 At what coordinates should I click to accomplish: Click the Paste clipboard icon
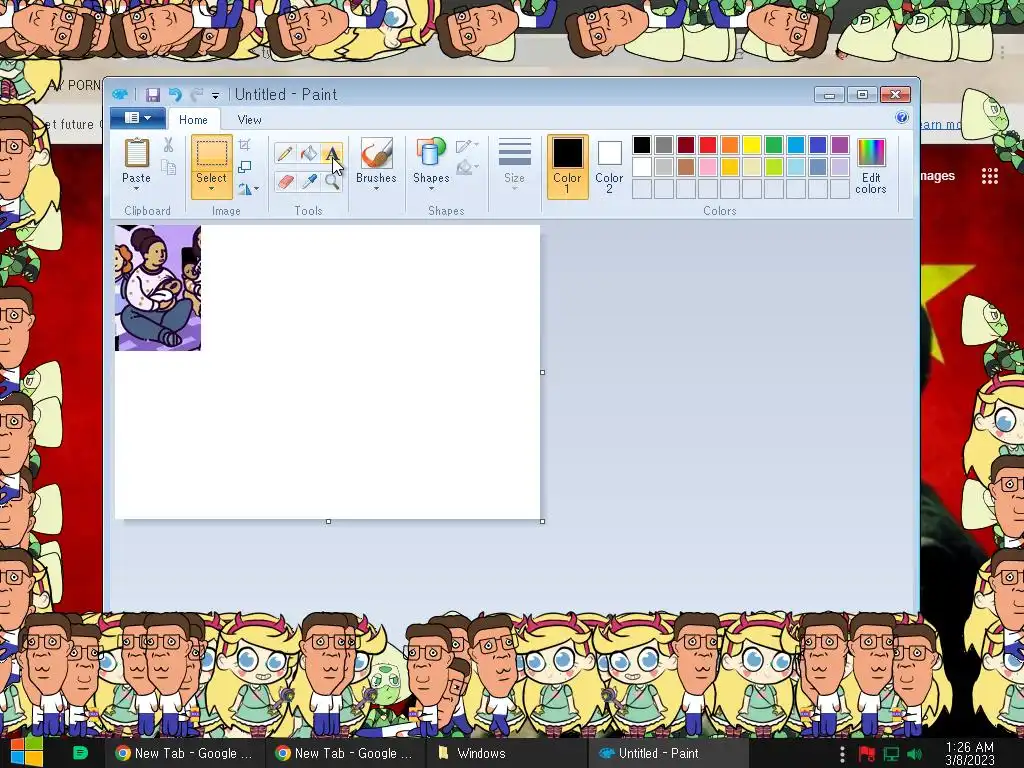tap(136, 153)
